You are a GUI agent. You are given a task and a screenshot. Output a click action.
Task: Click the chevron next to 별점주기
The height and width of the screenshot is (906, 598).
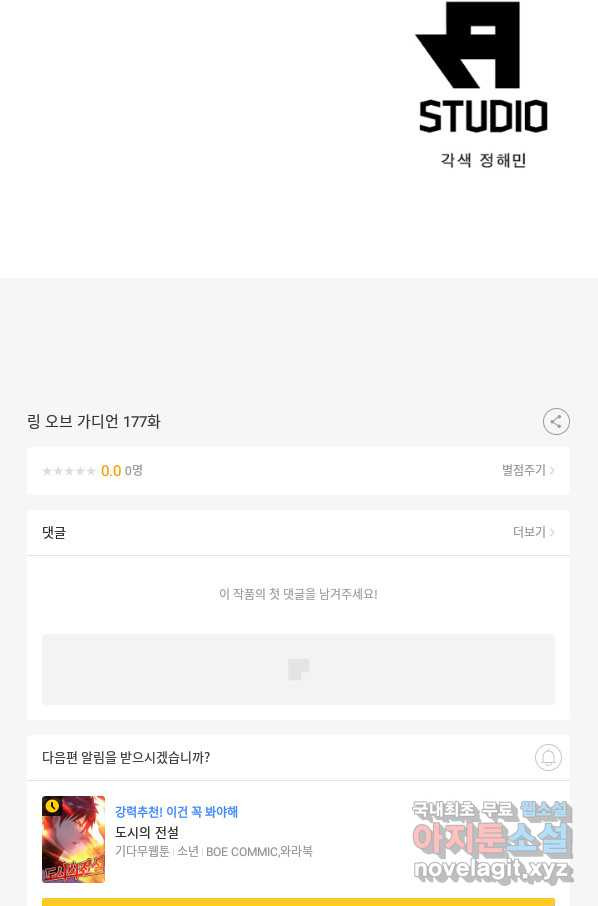point(552,470)
